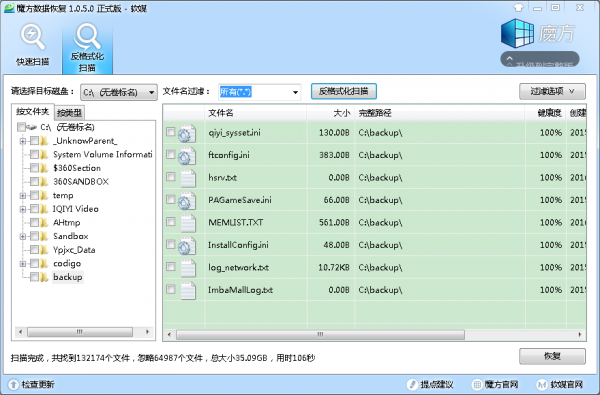Collapse the ratings panel chevron under logo

click(509, 59)
